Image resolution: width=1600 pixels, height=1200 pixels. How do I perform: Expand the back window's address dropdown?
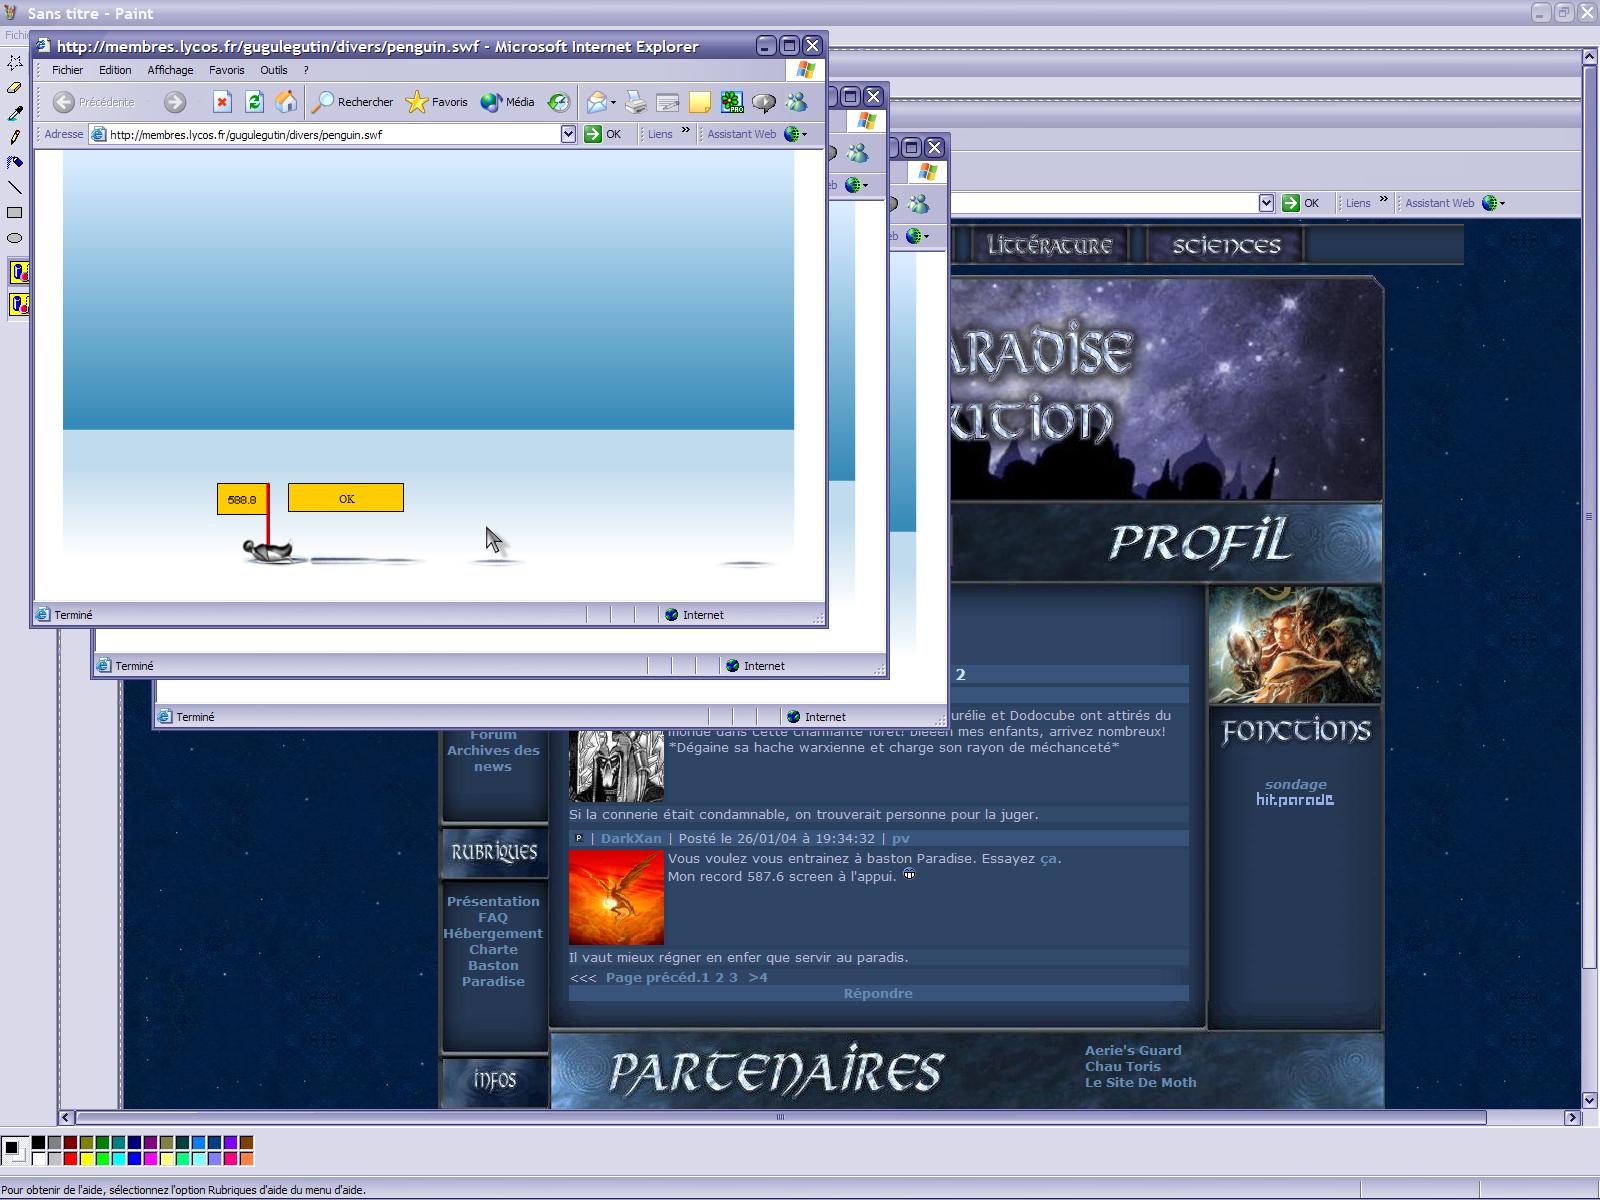pos(1266,203)
